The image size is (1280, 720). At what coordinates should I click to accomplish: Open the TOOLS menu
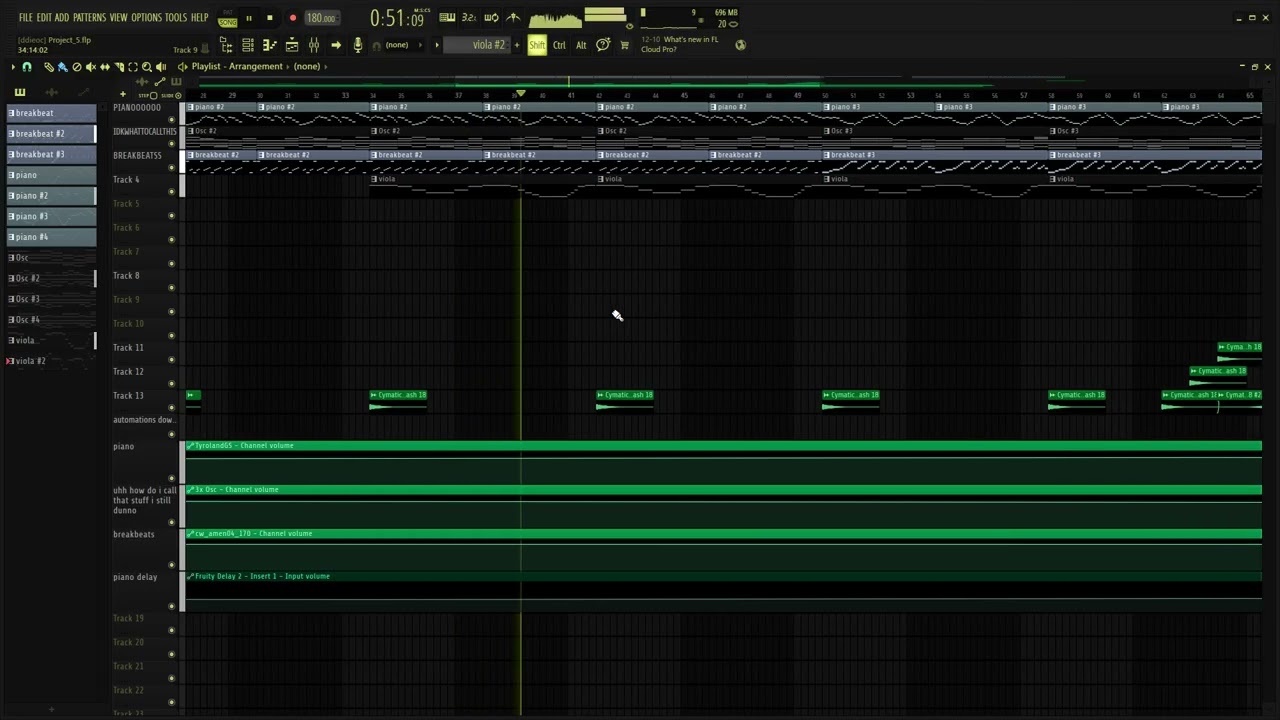pos(176,18)
